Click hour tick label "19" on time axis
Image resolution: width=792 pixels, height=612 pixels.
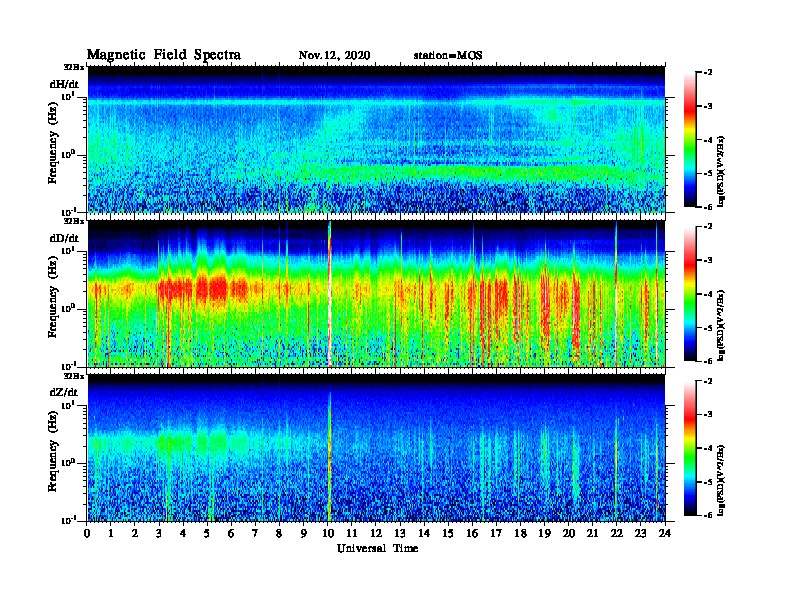click(544, 533)
